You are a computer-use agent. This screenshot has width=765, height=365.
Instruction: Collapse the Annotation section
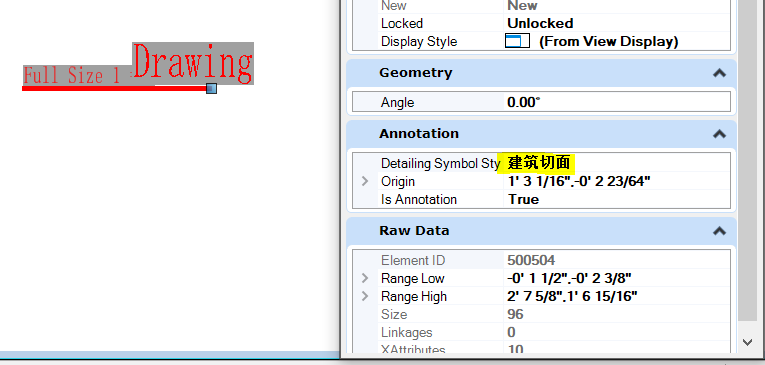[x=719, y=134]
